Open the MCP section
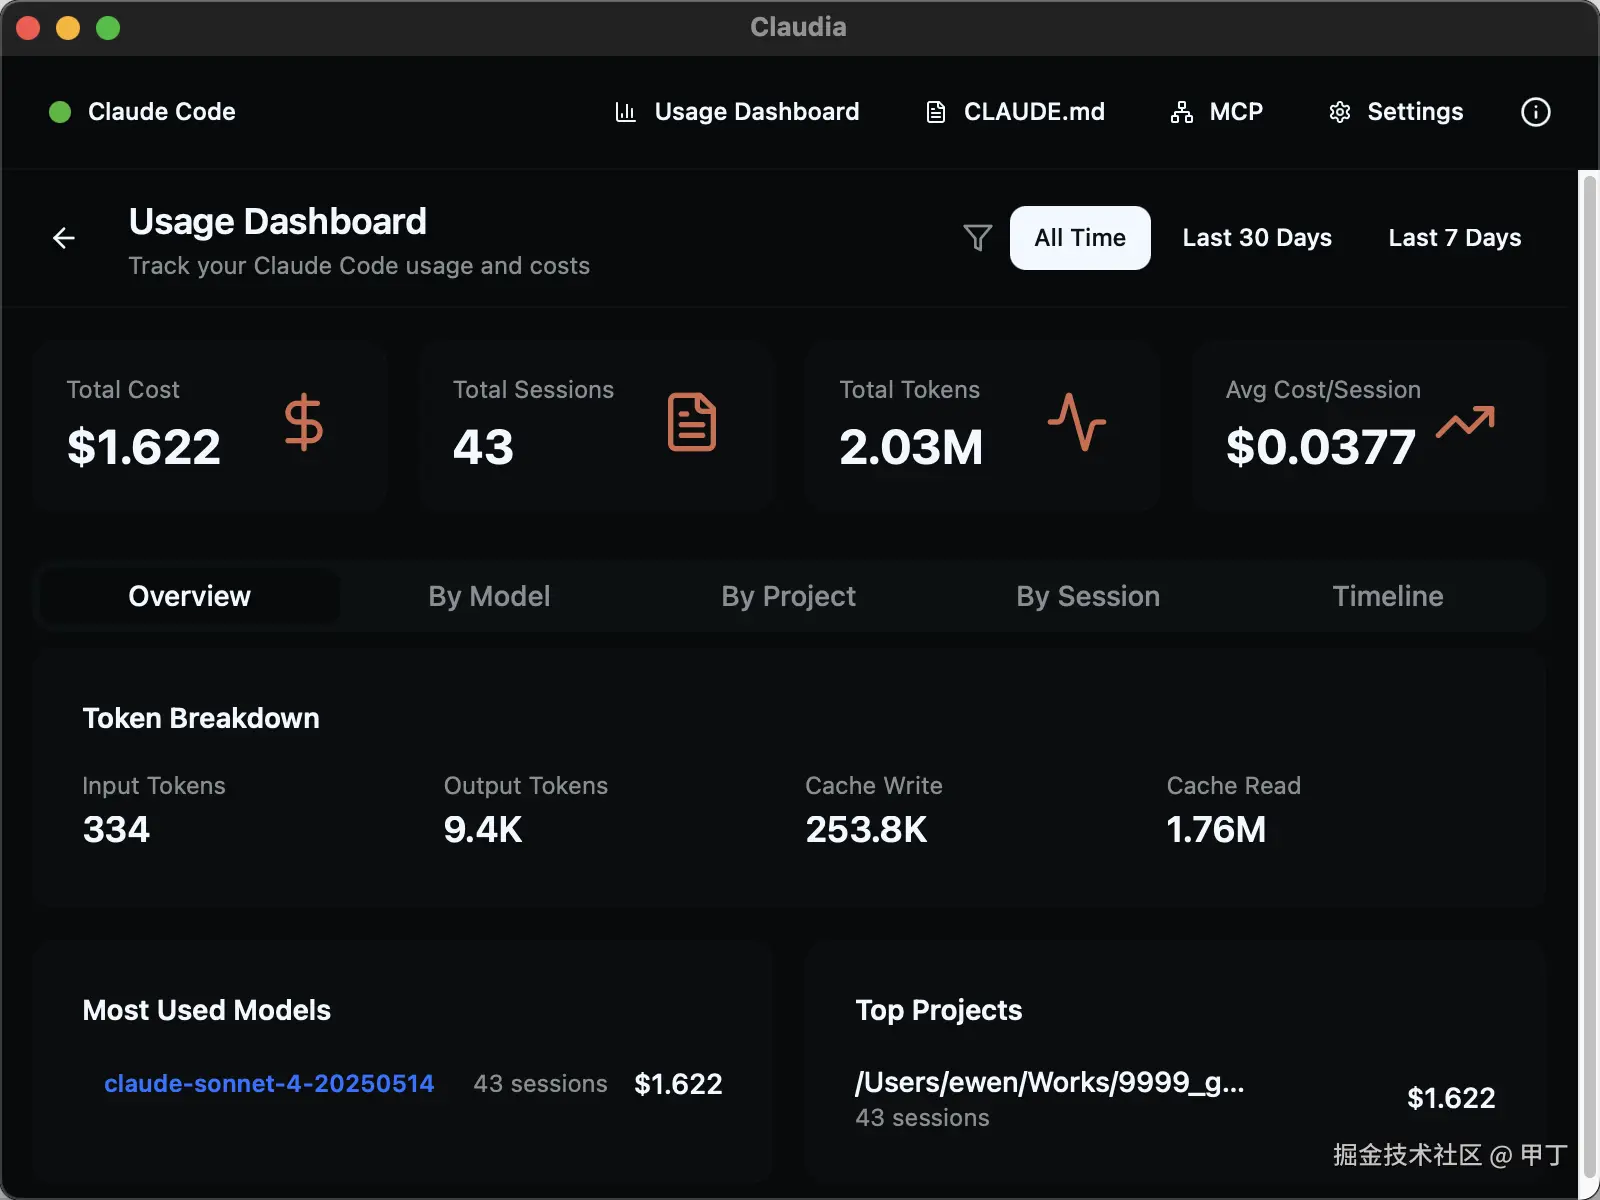1600x1200 pixels. click(1217, 112)
